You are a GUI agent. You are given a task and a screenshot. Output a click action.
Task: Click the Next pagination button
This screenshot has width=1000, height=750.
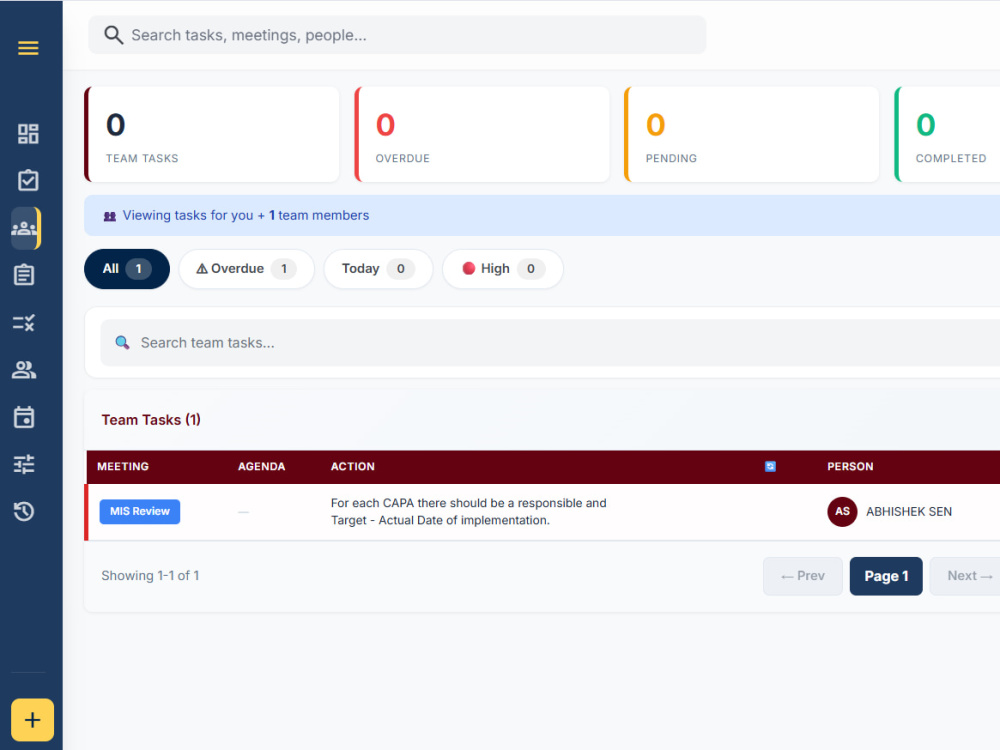tap(966, 576)
